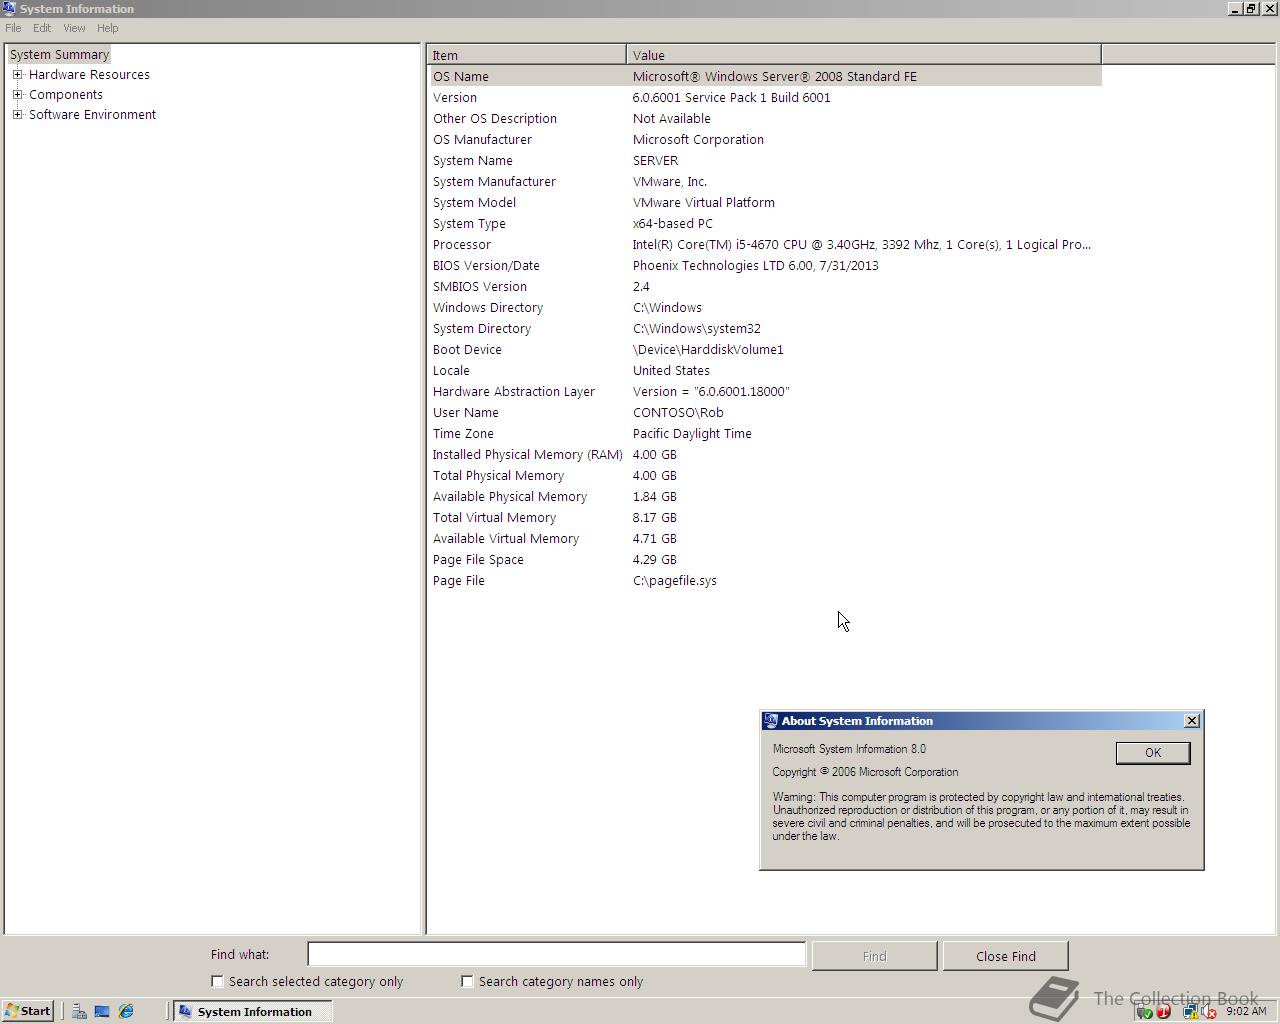Image resolution: width=1280 pixels, height=1024 pixels.
Task: Expand the Software Environment node
Action: 17,114
